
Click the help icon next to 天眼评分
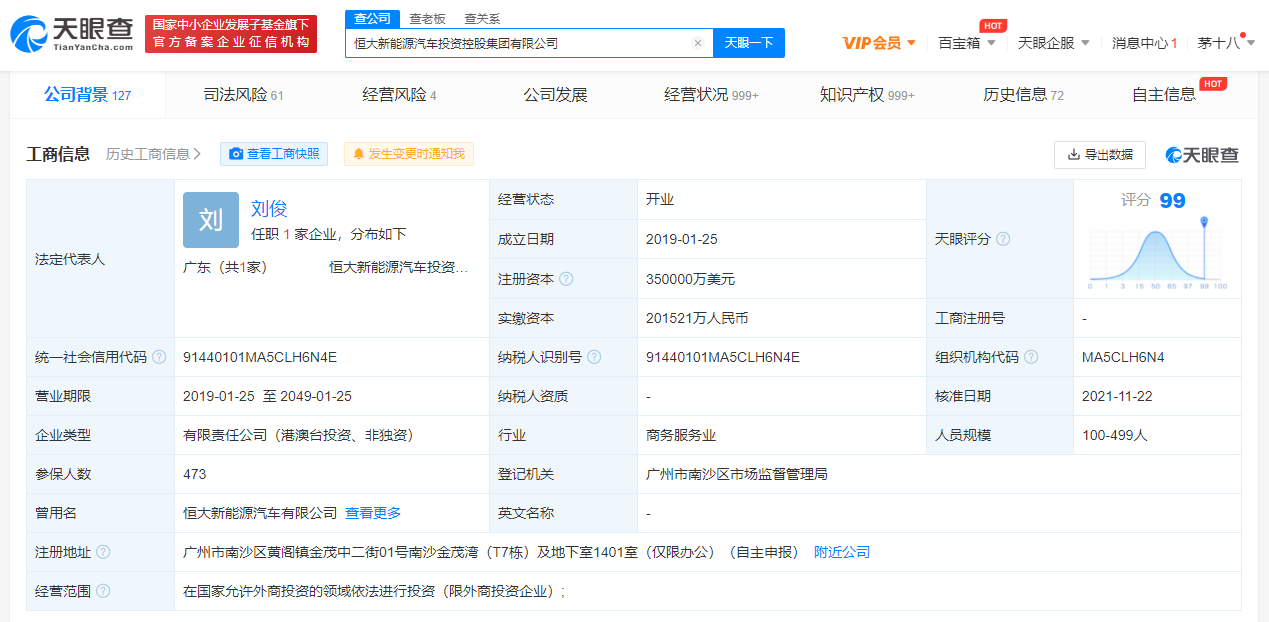[x=1003, y=239]
